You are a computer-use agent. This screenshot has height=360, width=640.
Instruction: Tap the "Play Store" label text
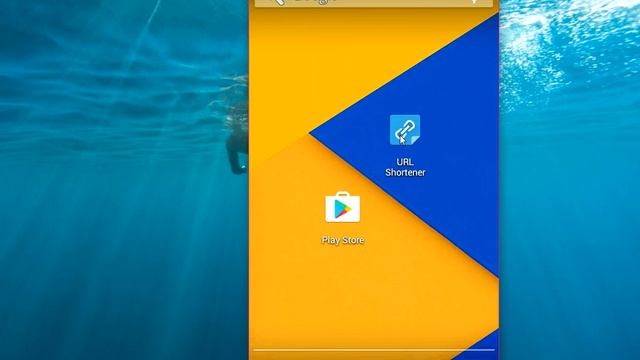342,240
